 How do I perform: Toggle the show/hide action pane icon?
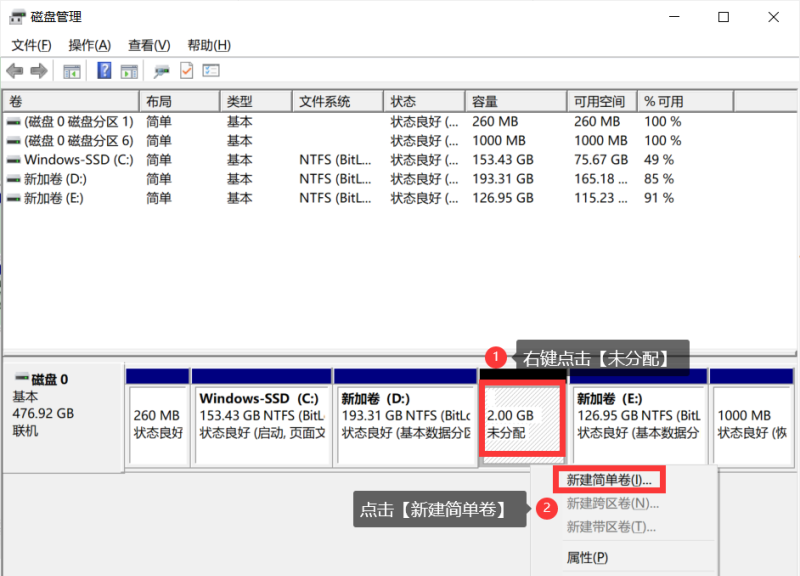tap(129, 71)
